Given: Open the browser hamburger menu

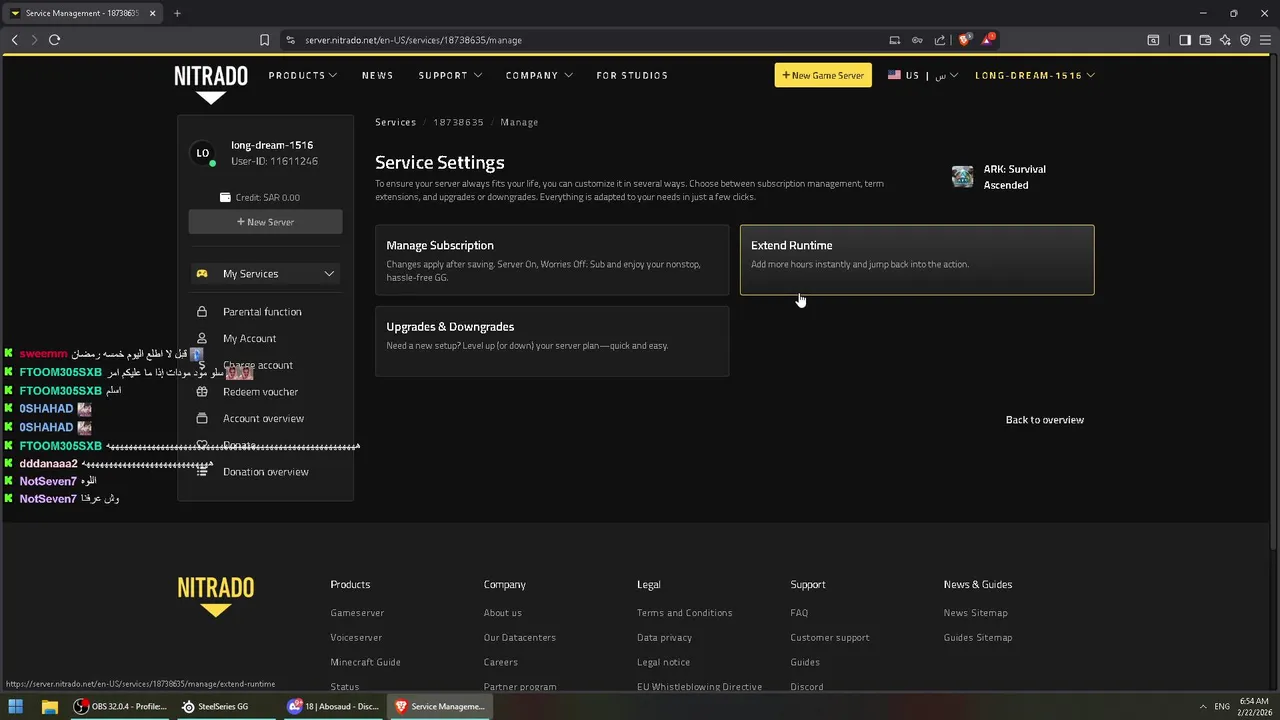Looking at the screenshot, I should (x=1265, y=40).
